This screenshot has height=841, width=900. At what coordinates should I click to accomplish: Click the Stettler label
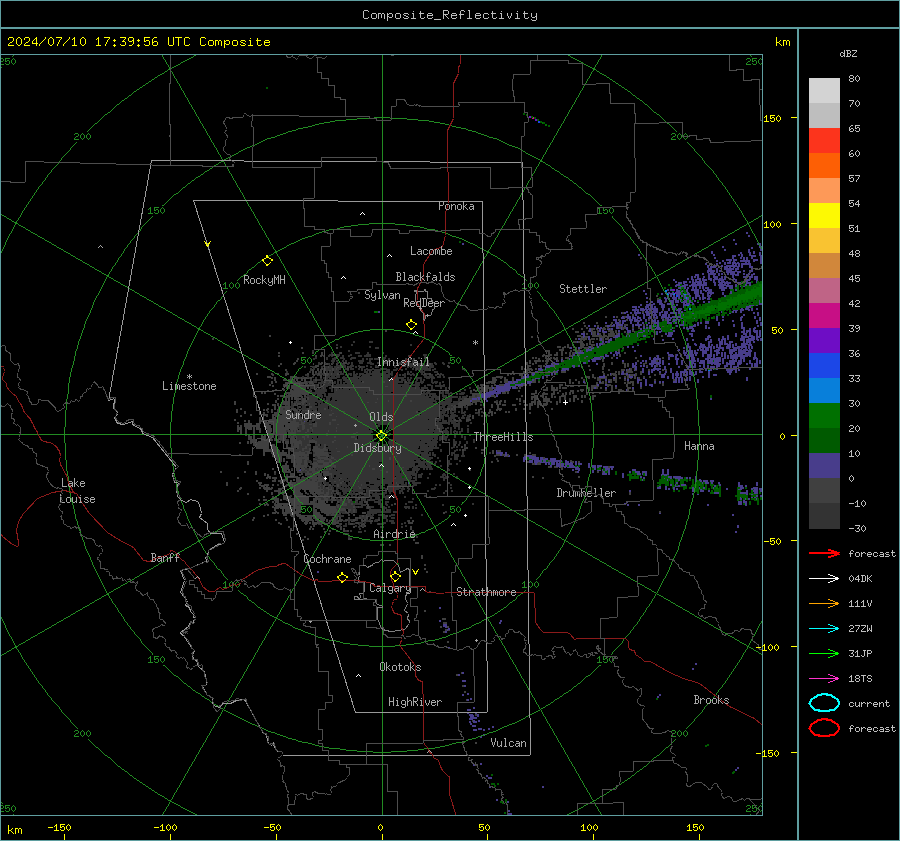(x=583, y=289)
